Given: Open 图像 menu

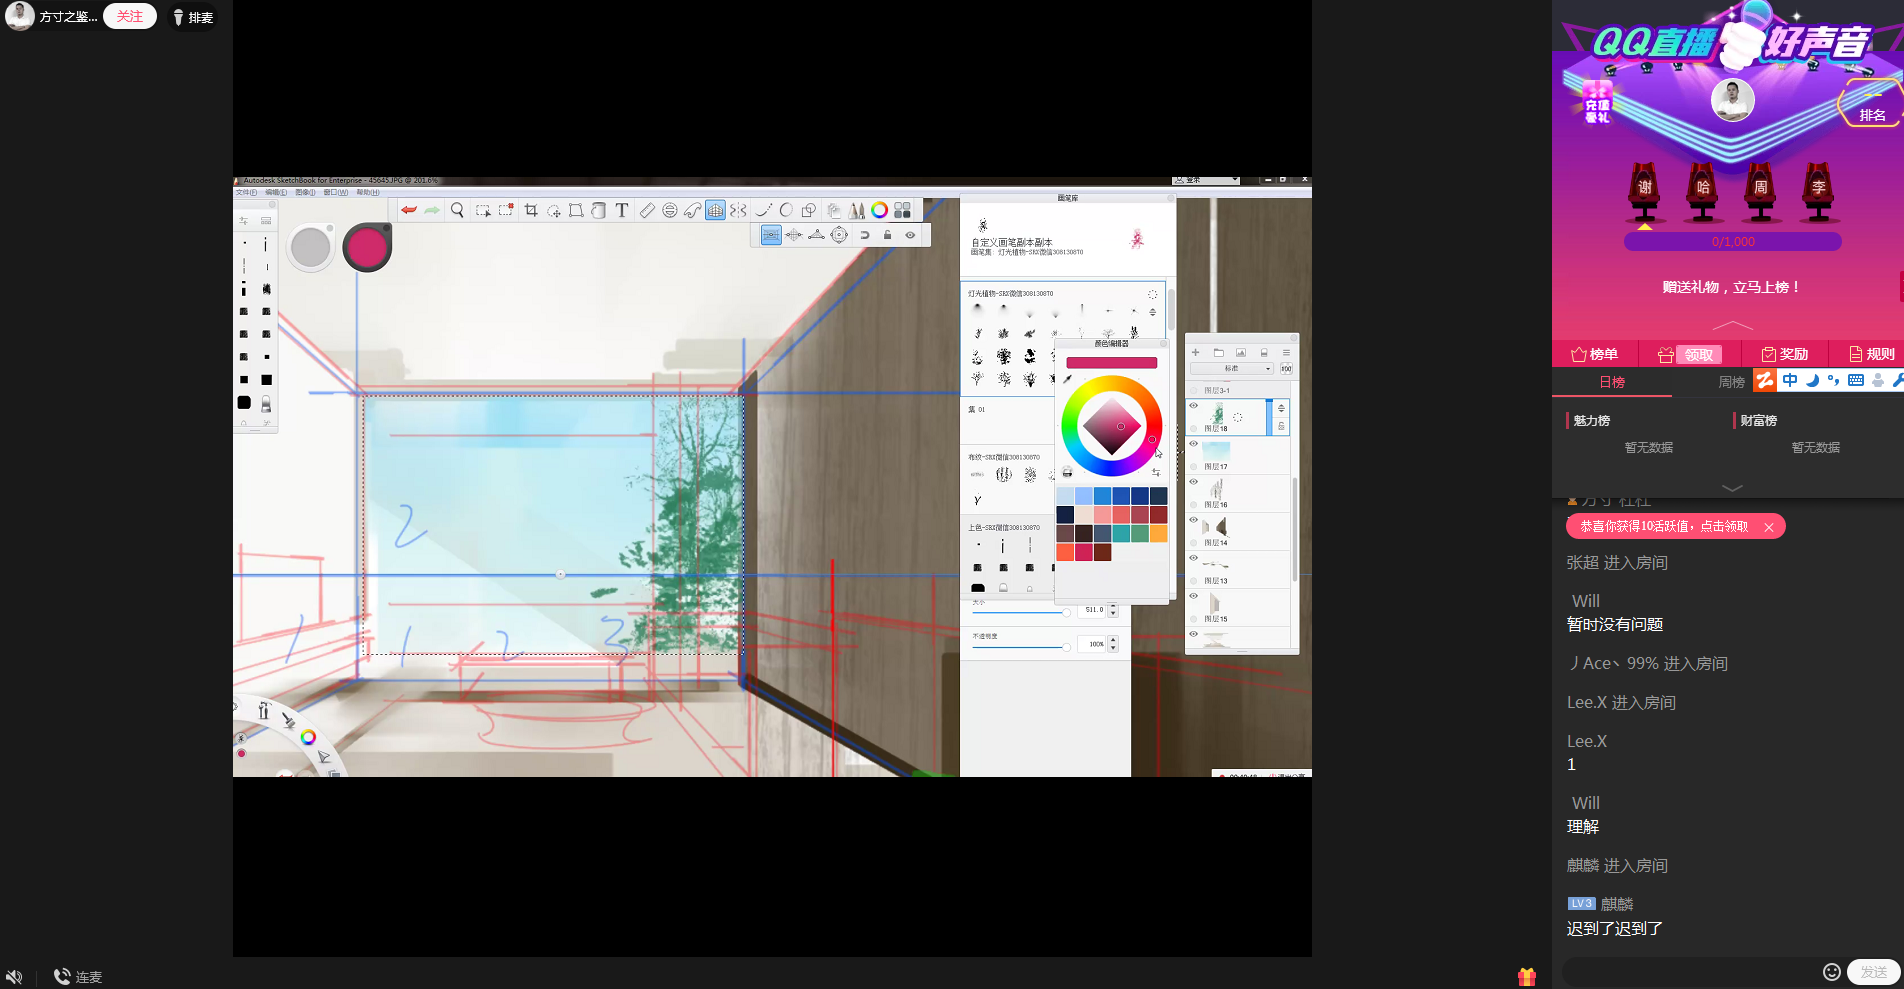Looking at the screenshot, I should pyautogui.click(x=305, y=192).
